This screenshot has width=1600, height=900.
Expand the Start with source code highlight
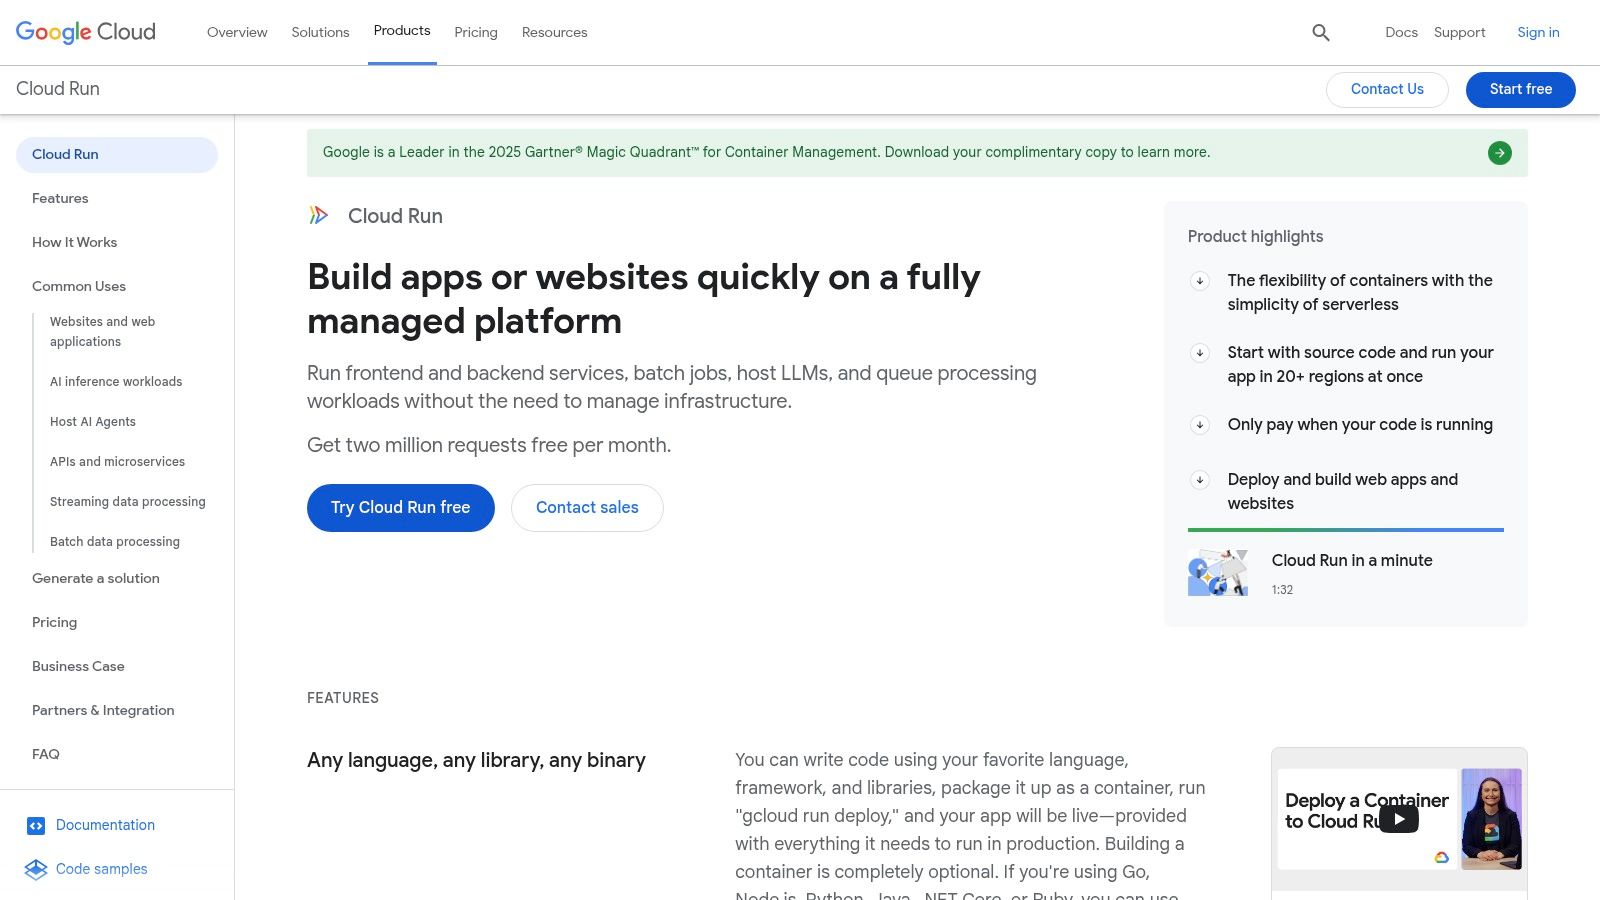click(x=1200, y=353)
